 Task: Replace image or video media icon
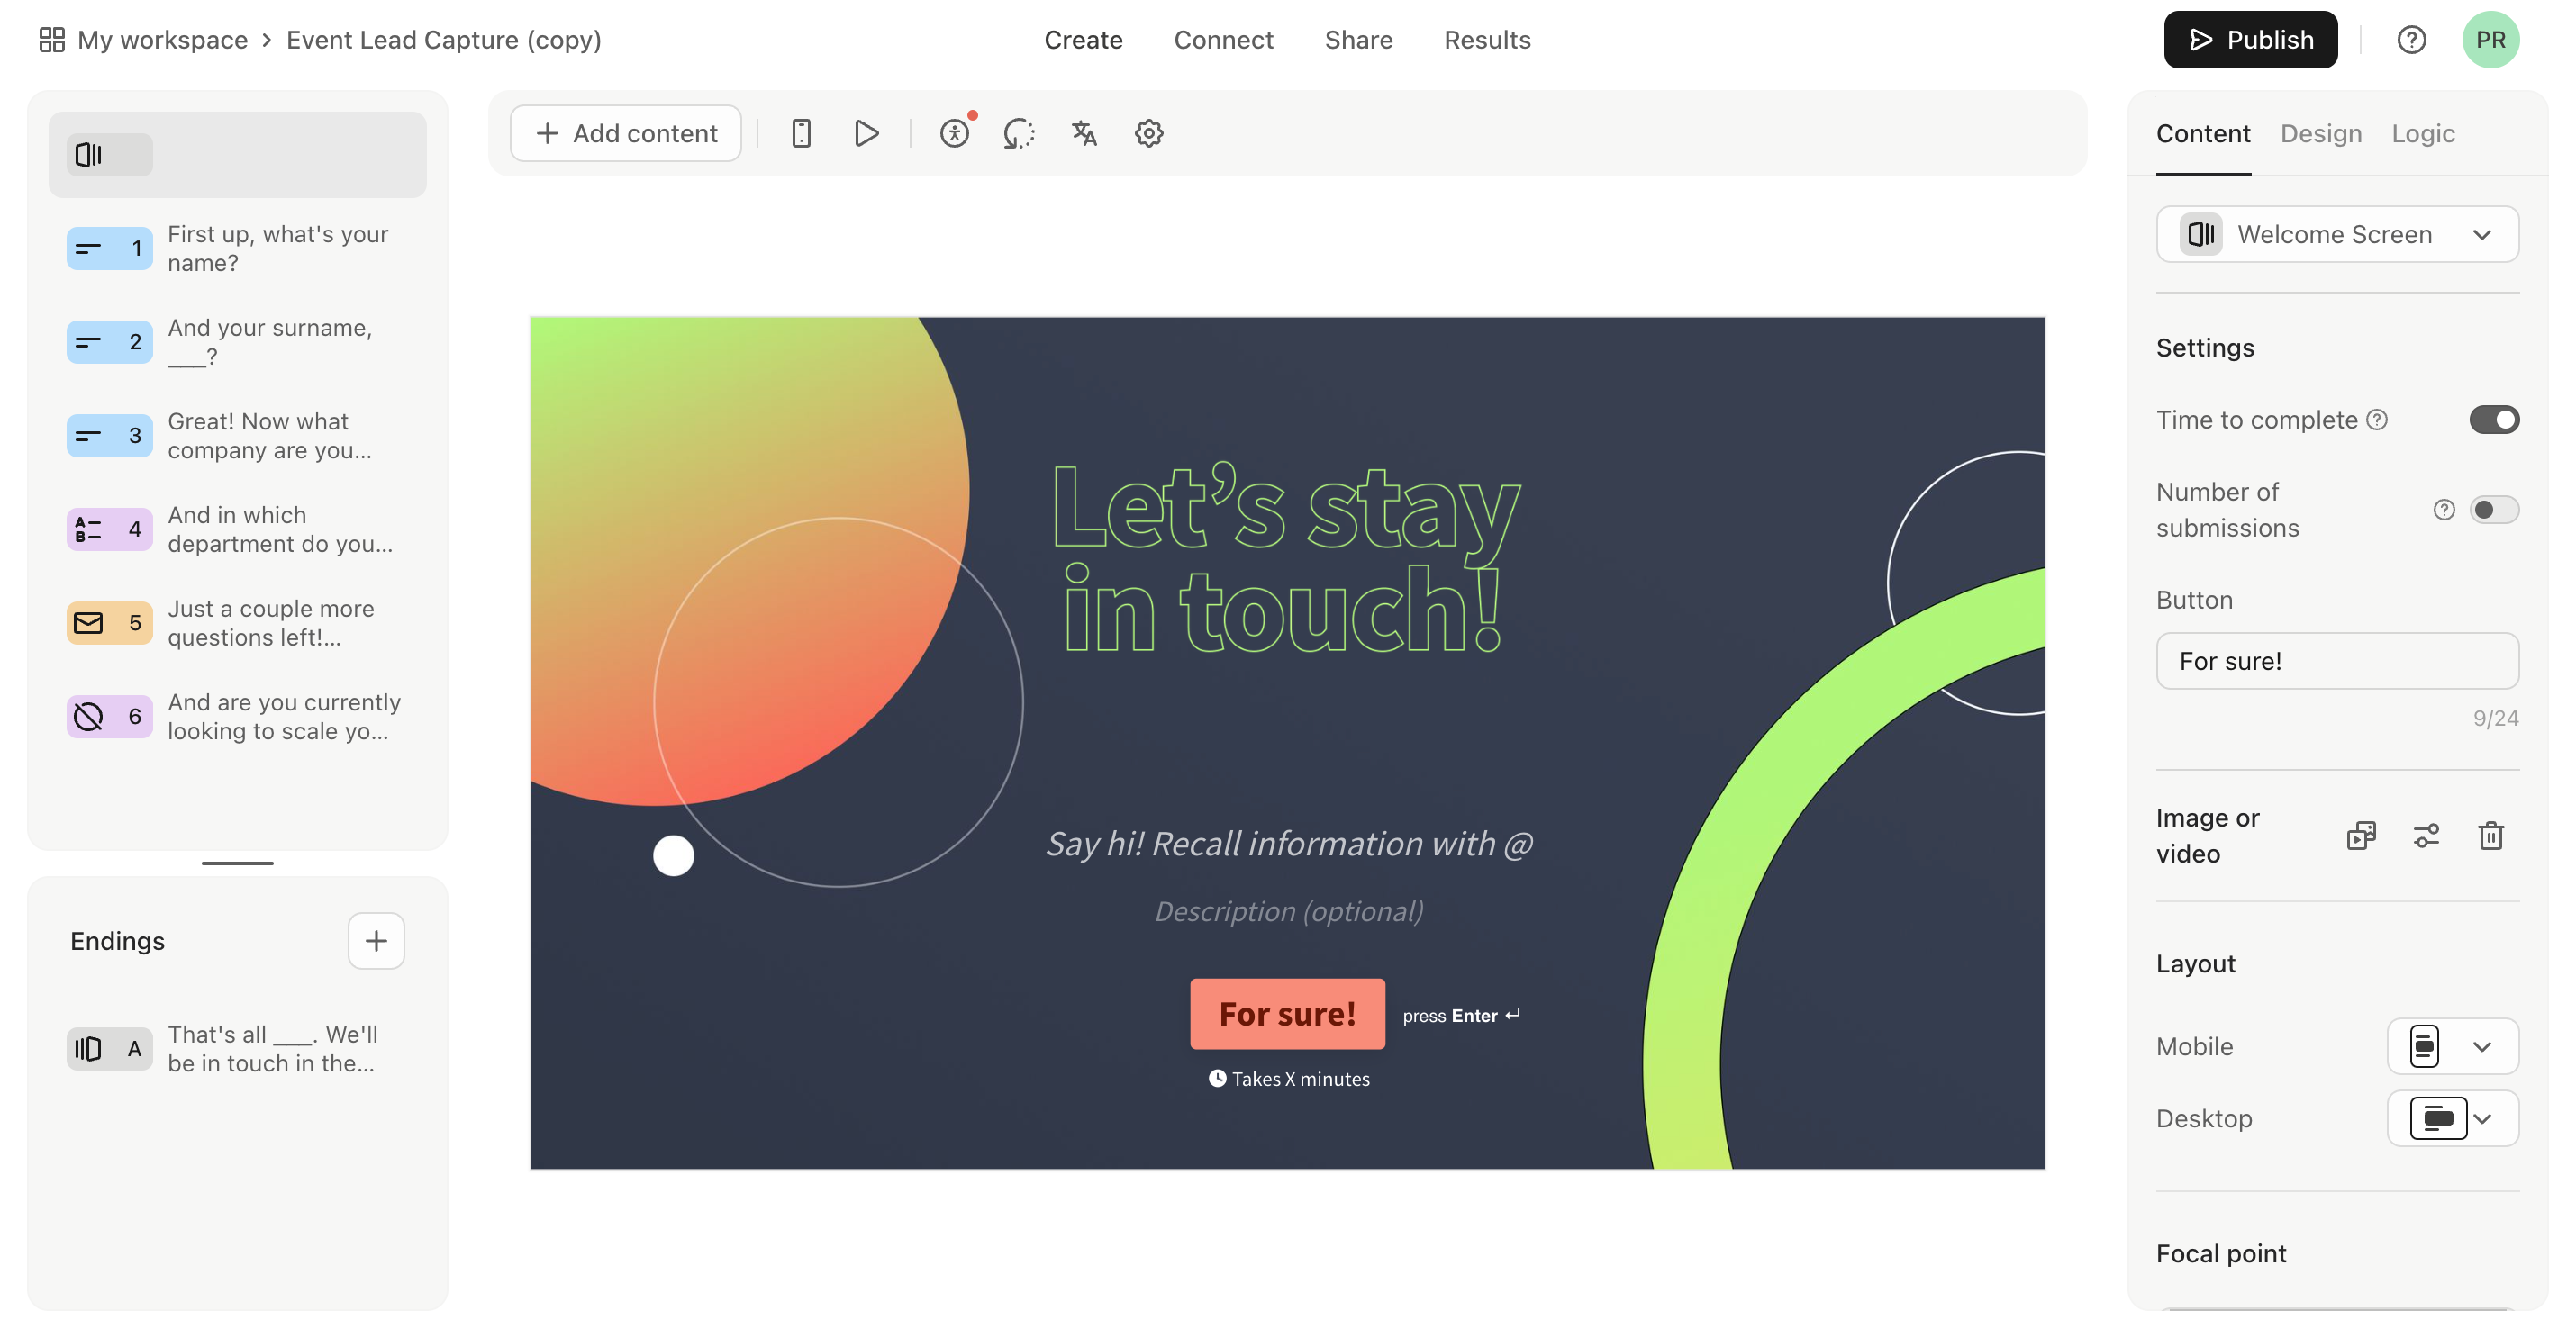coord(2361,836)
